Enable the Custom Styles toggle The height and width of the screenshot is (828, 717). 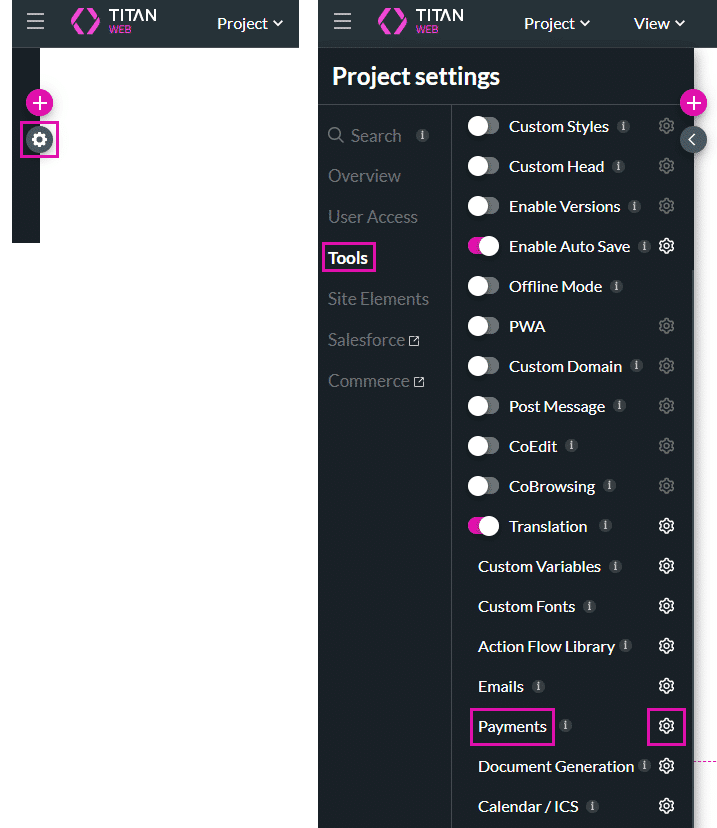click(x=484, y=126)
